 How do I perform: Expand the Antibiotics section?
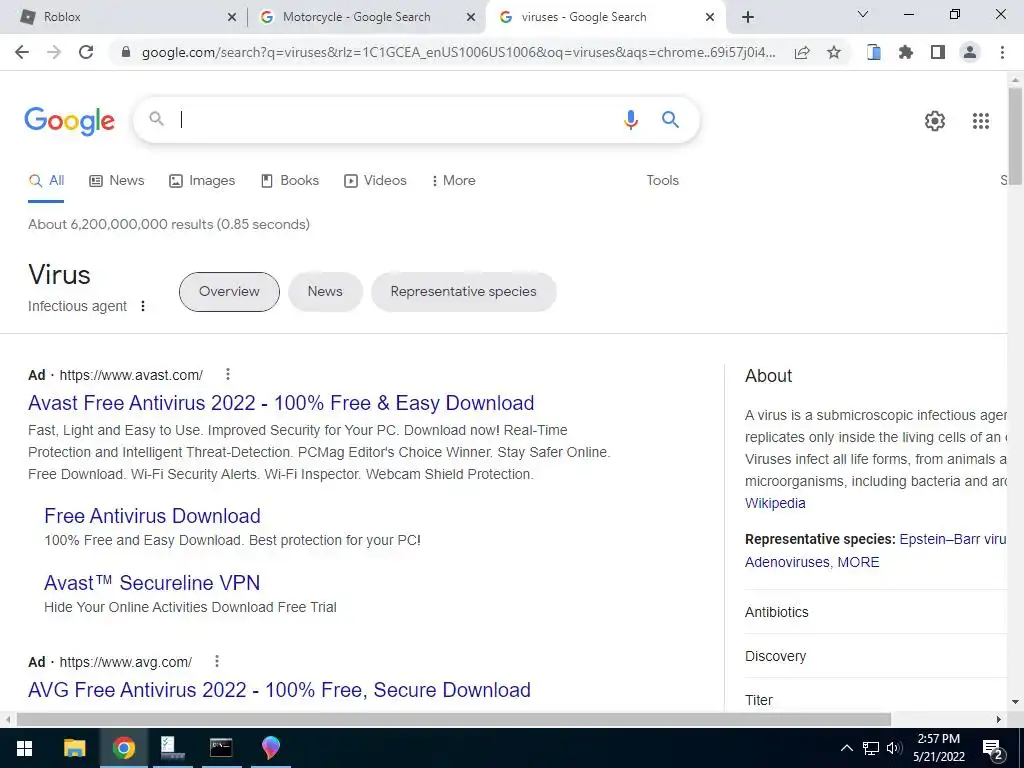tap(875, 612)
